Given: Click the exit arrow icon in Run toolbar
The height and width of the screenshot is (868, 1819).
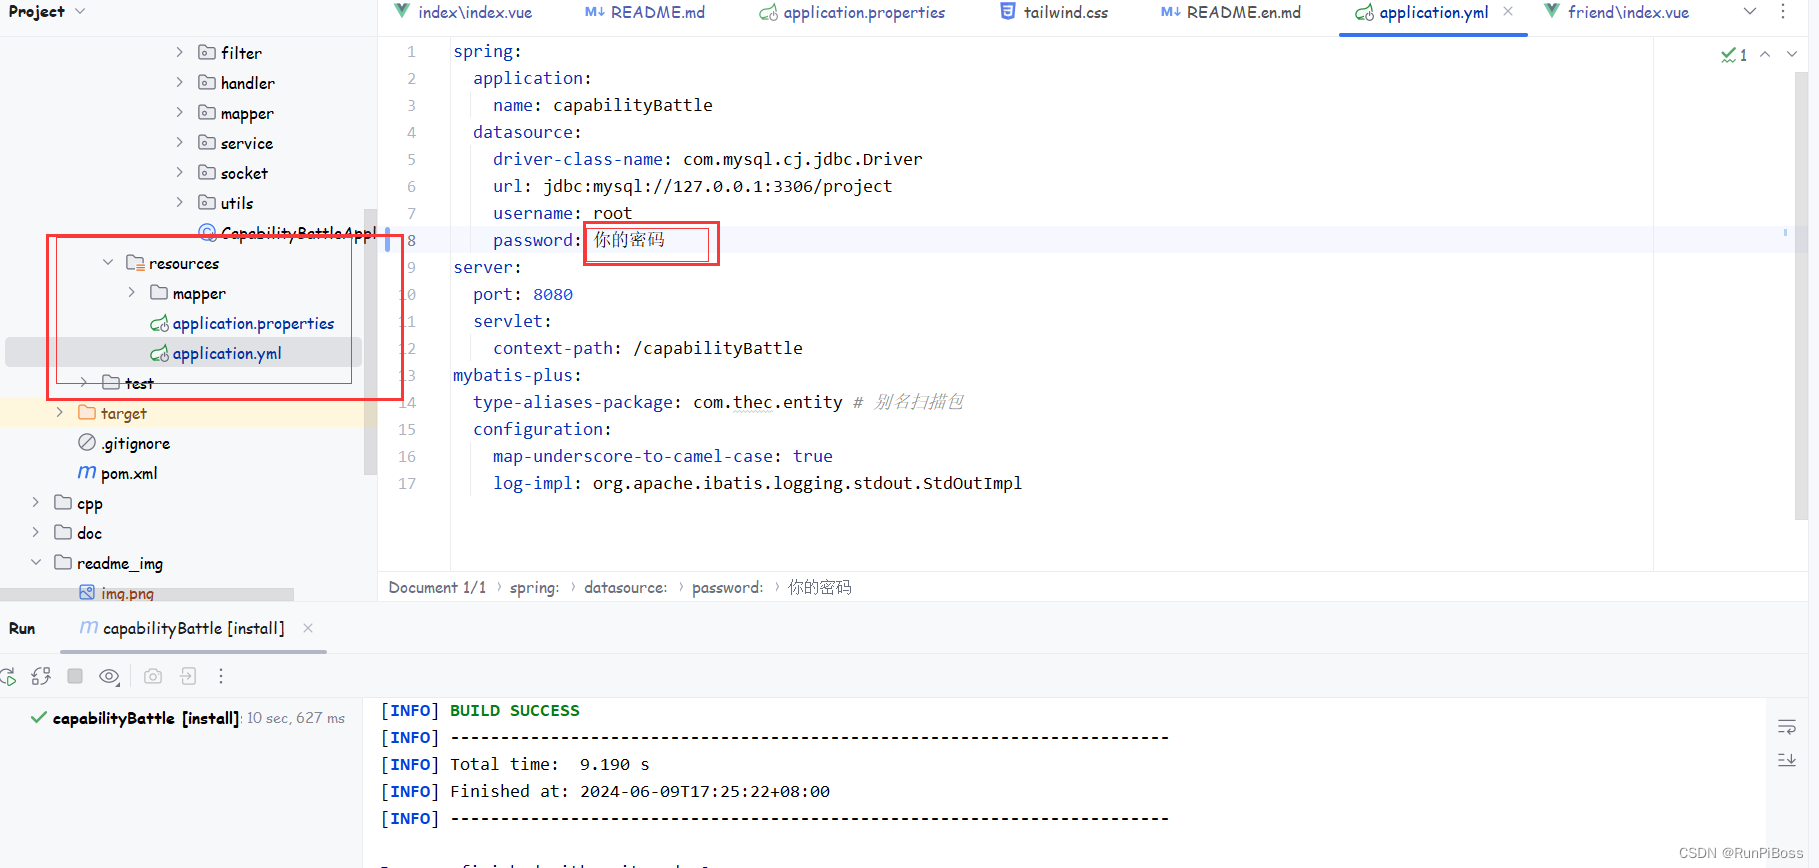Looking at the screenshot, I should pyautogui.click(x=188, y=677).
